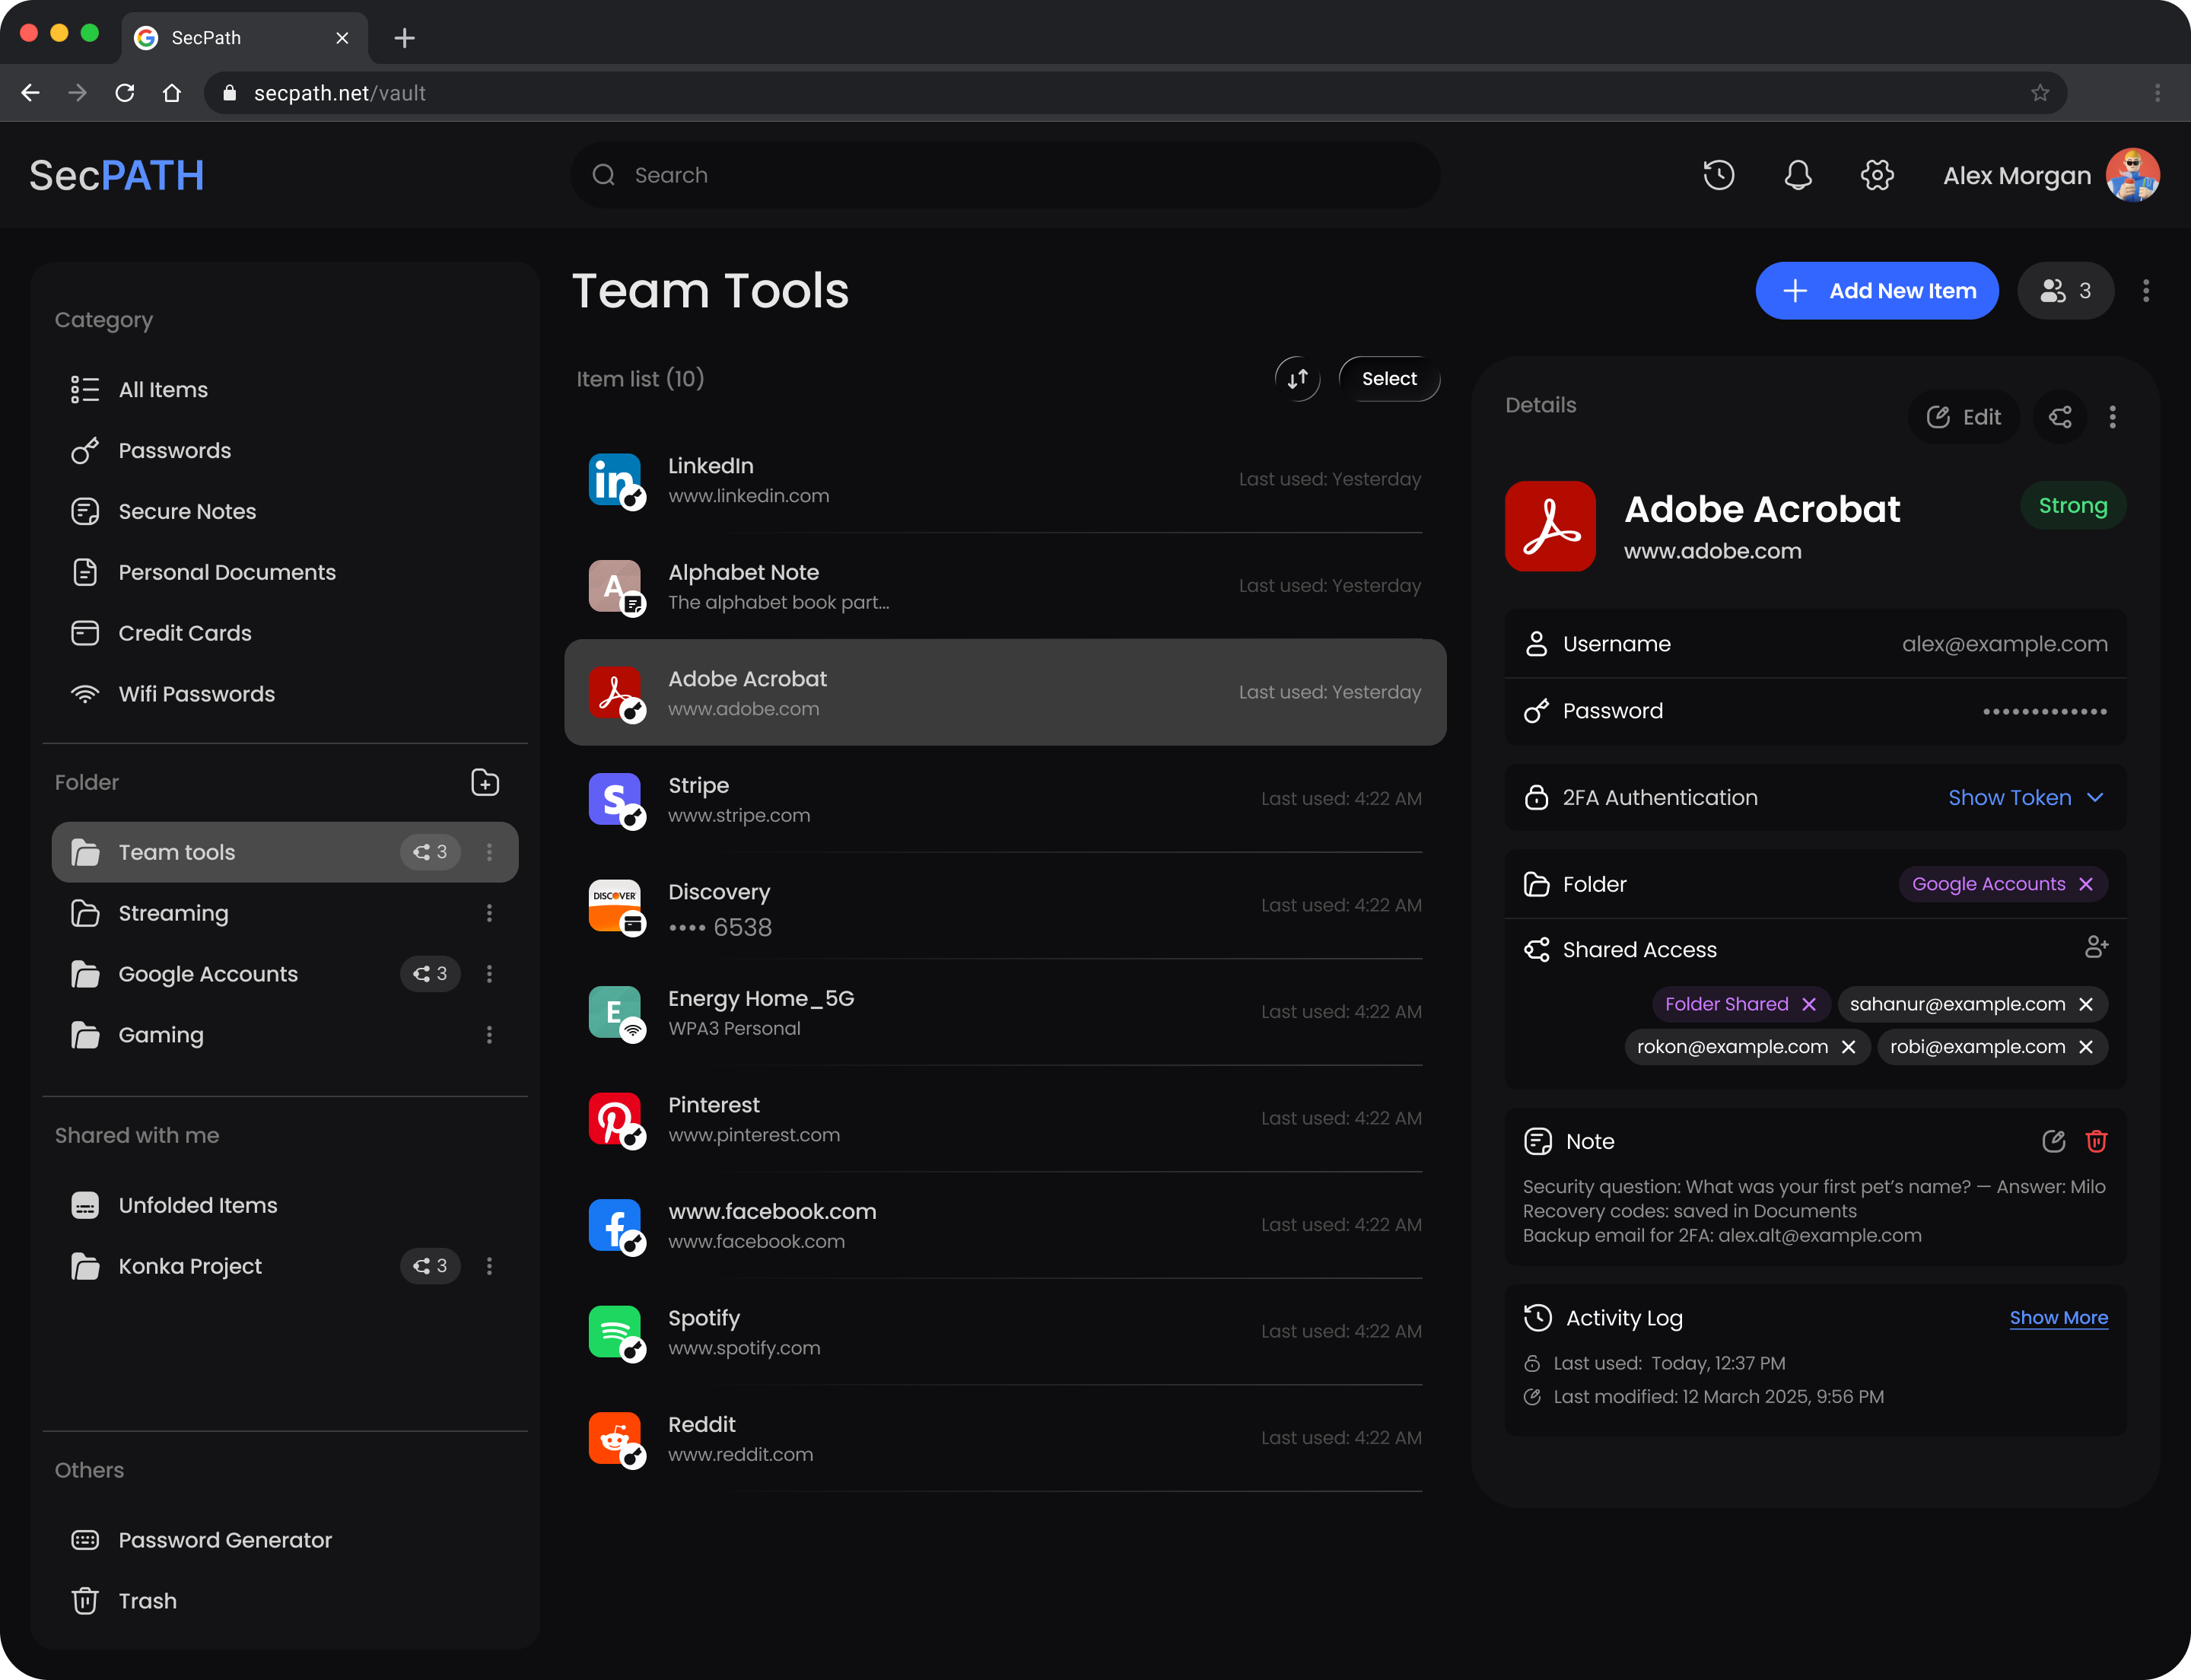The image size is (2191, 1680).
Task: Open Details panel three-dot menu
Action: 2112,417
